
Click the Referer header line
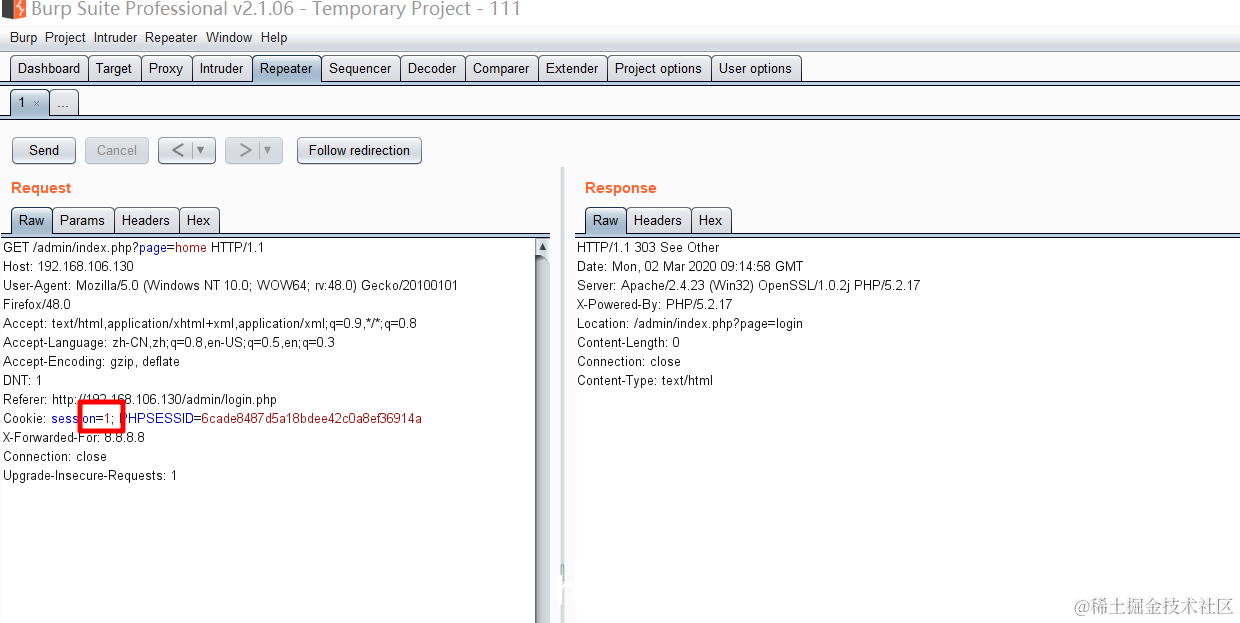(x=140, y=399)
